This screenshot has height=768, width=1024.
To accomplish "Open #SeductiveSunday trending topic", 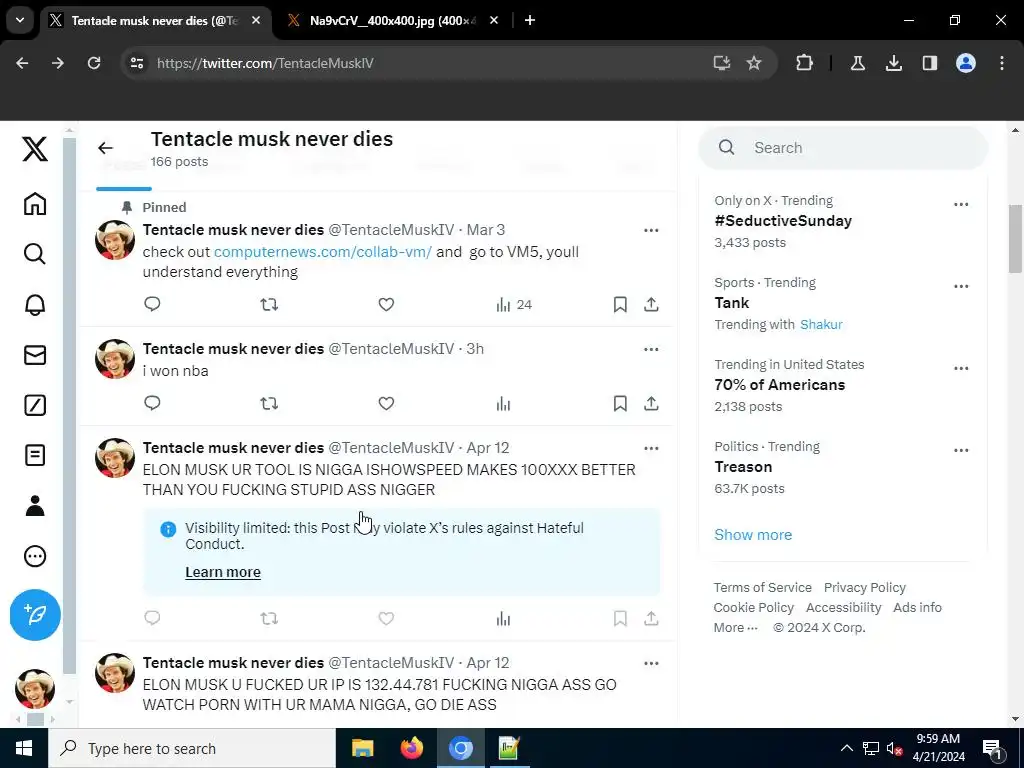I will pyautogui.click(x=783, y=221).
